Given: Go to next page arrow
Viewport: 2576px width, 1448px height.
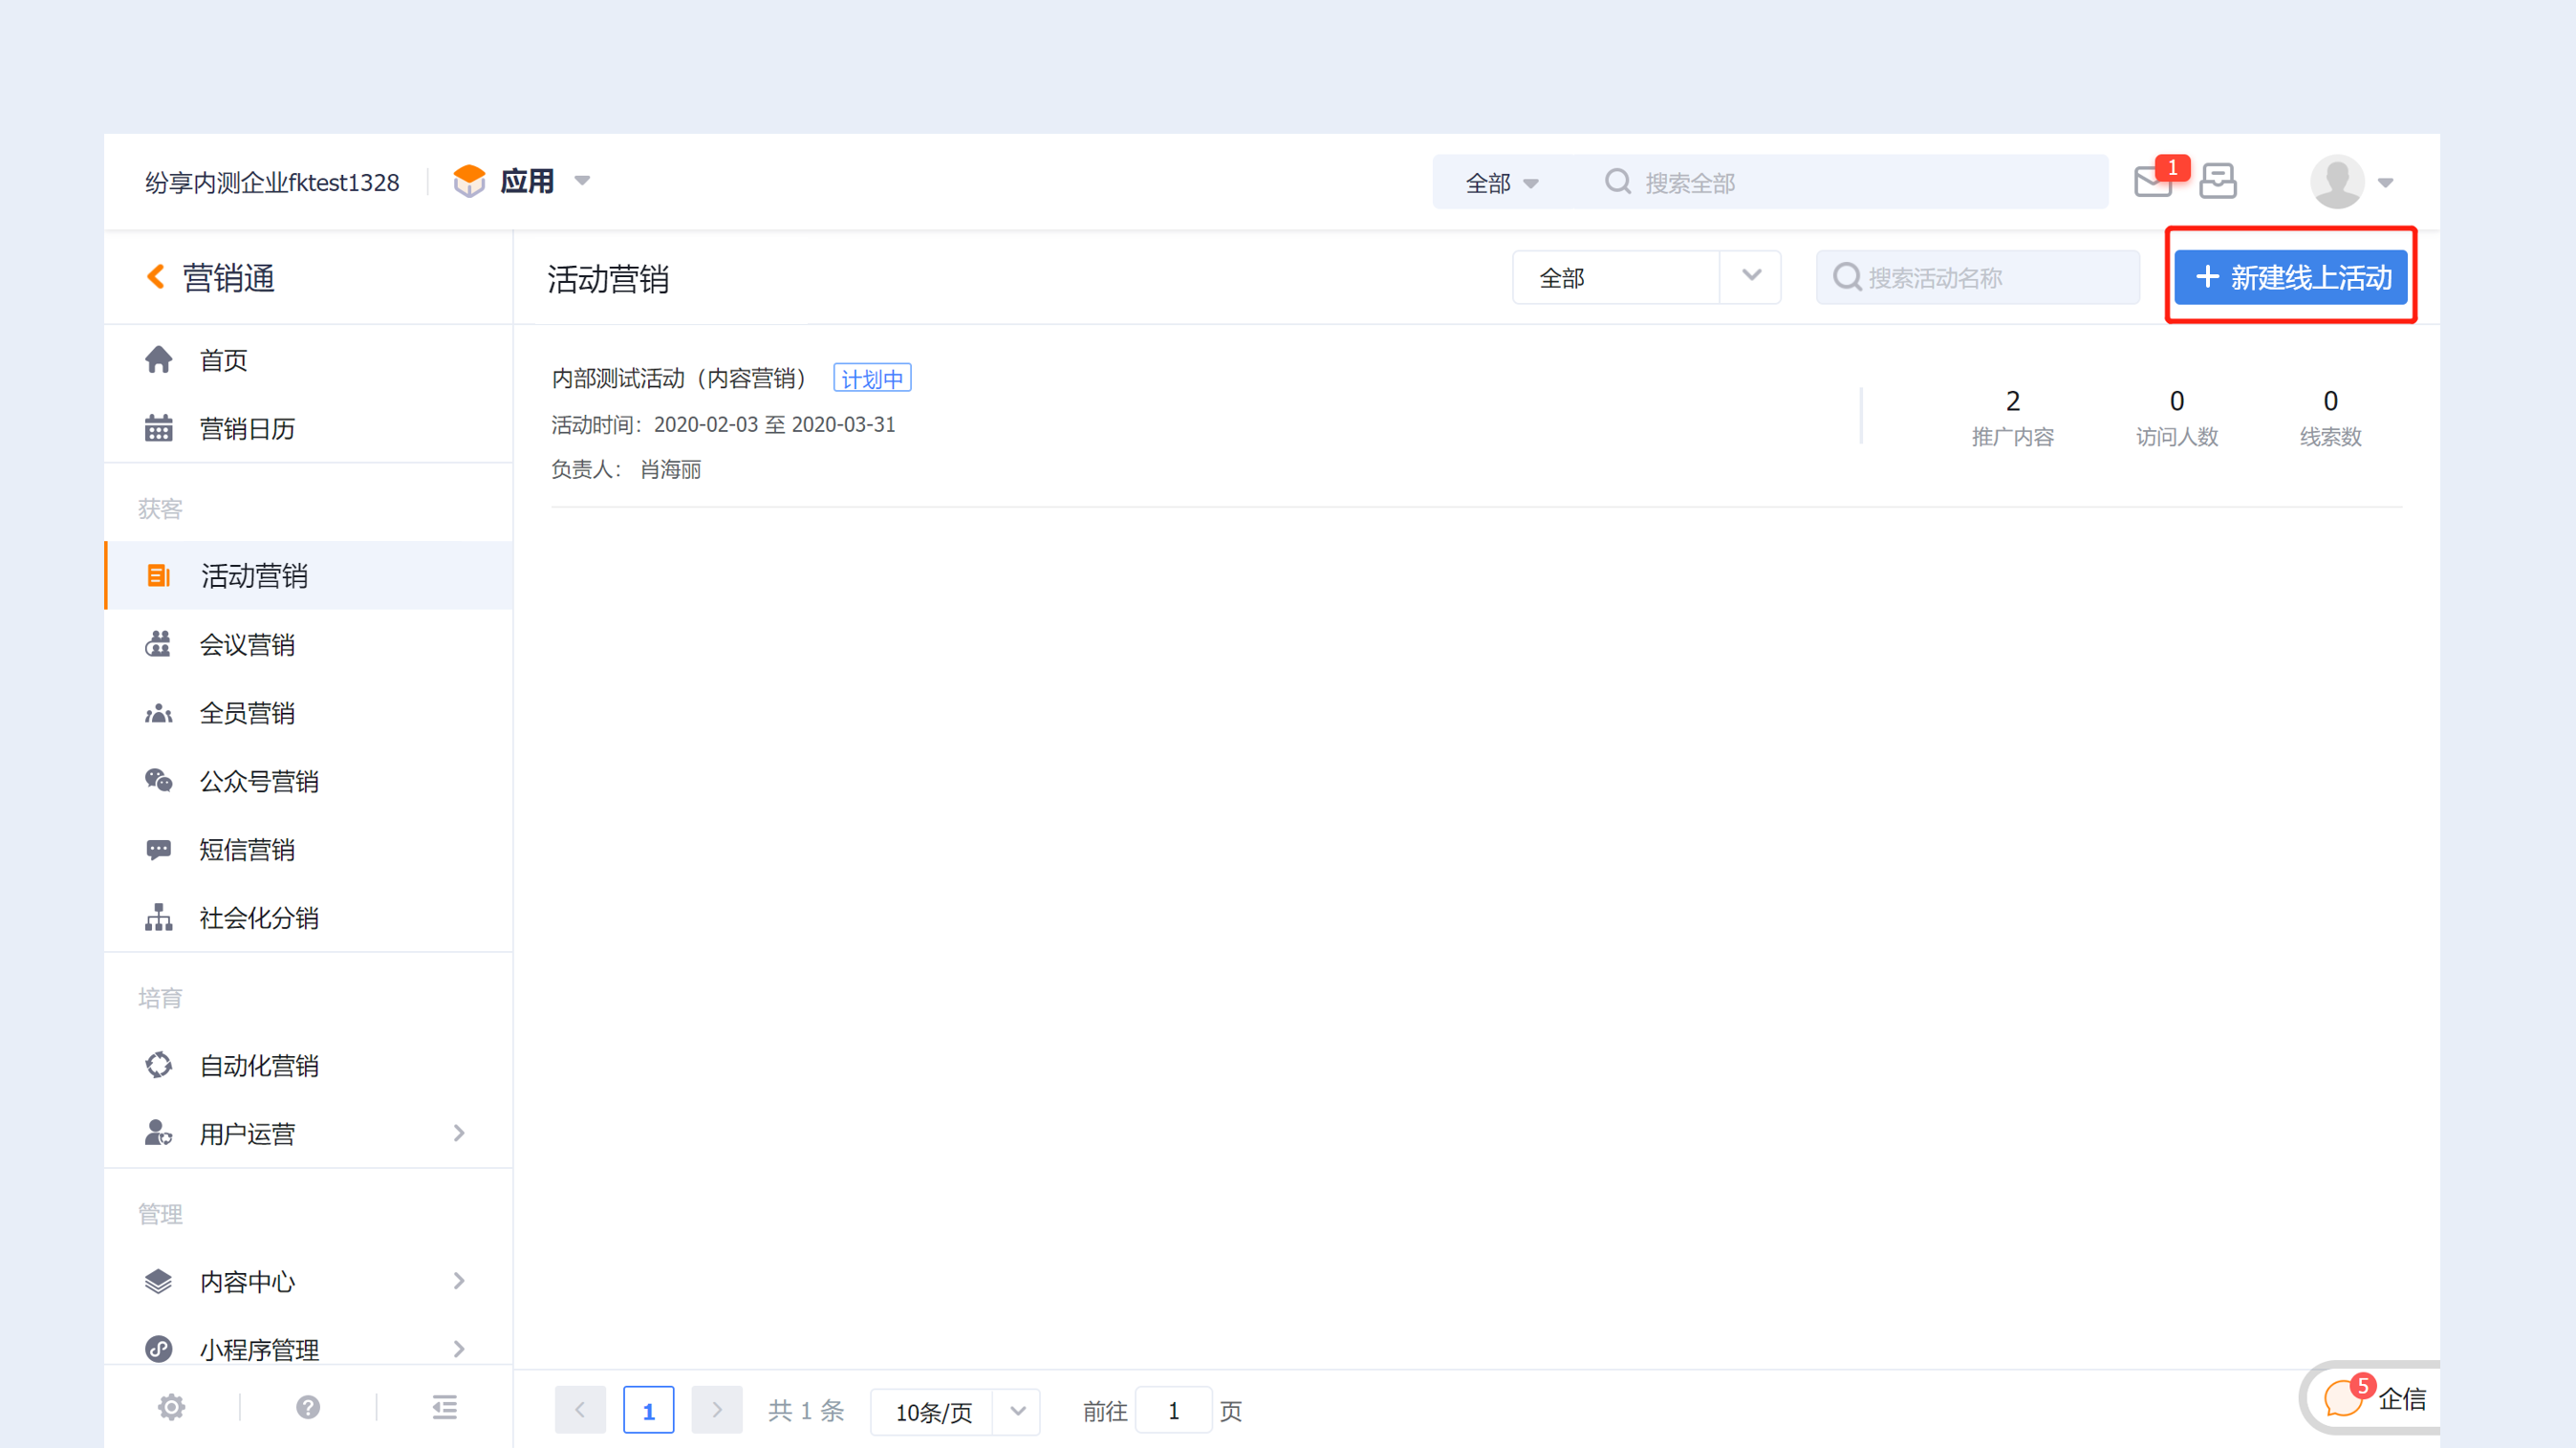Looking at the screenshot, I should pyautogui.click(x=716, y=1410).
